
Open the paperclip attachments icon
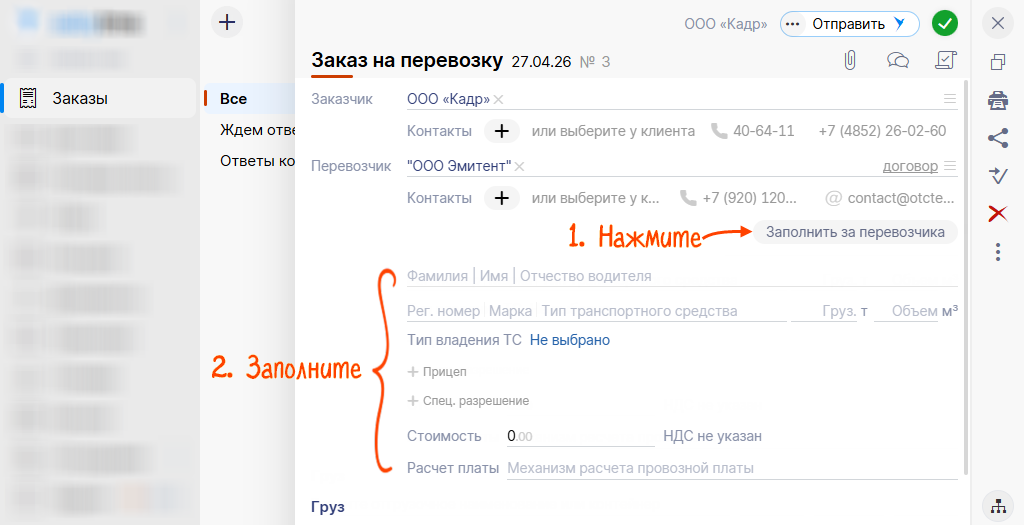coord(850,61)
